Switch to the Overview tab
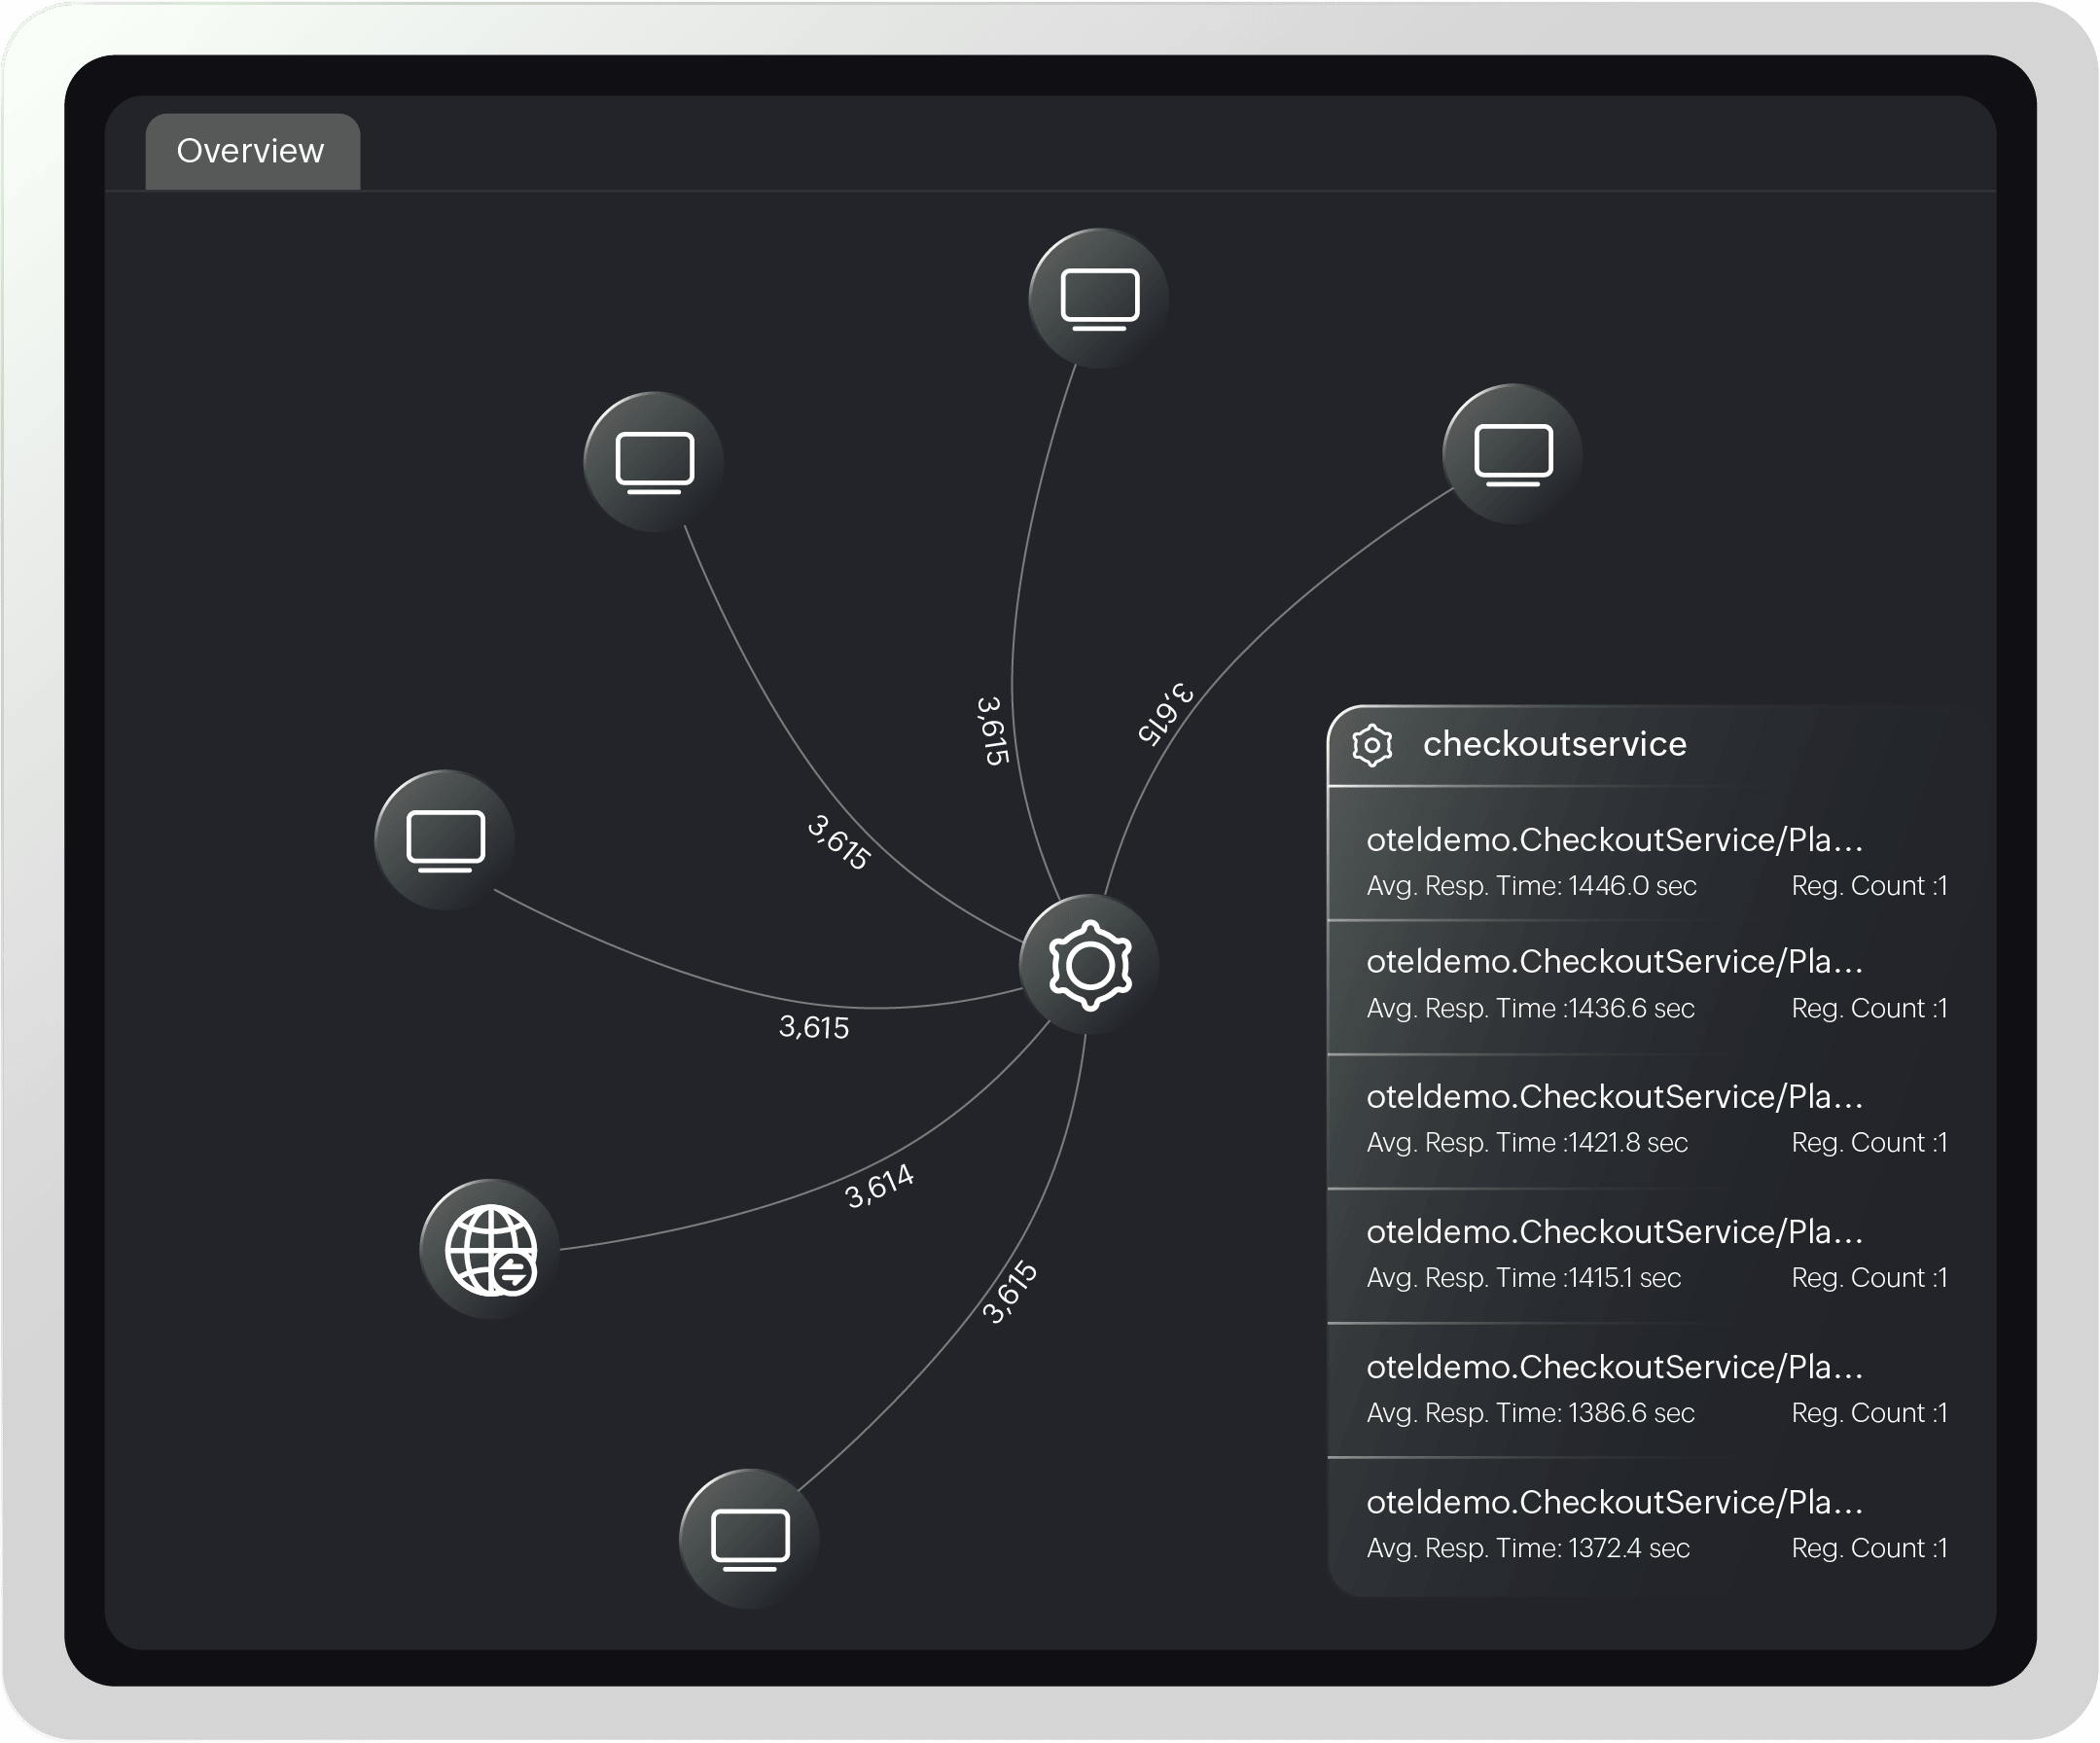This screenshot has height=1743, width=2100. point(250,151)
